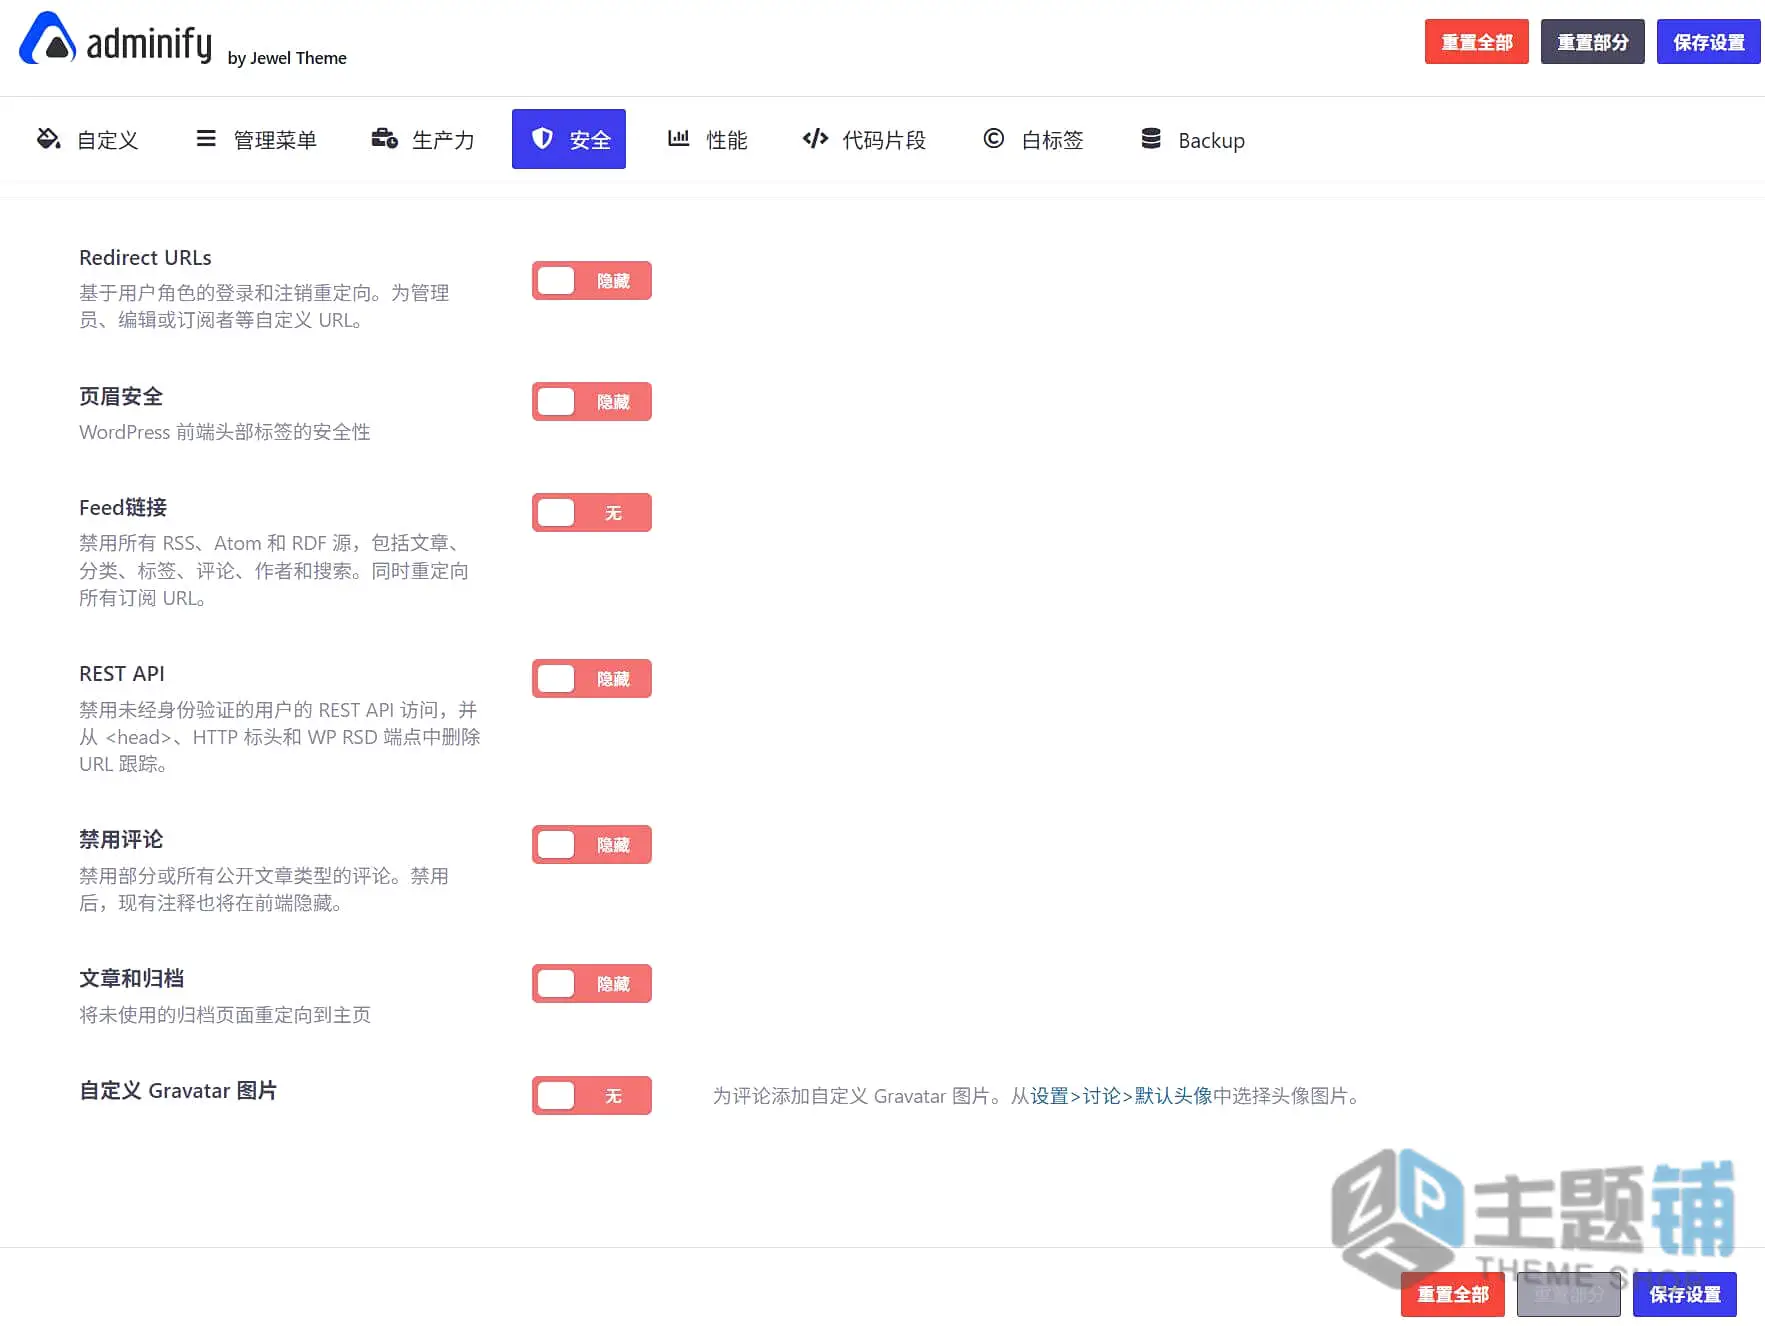1765x1326 pixels.
Task: Click the Redirect URLs heading
Action: tap(145, 258)
